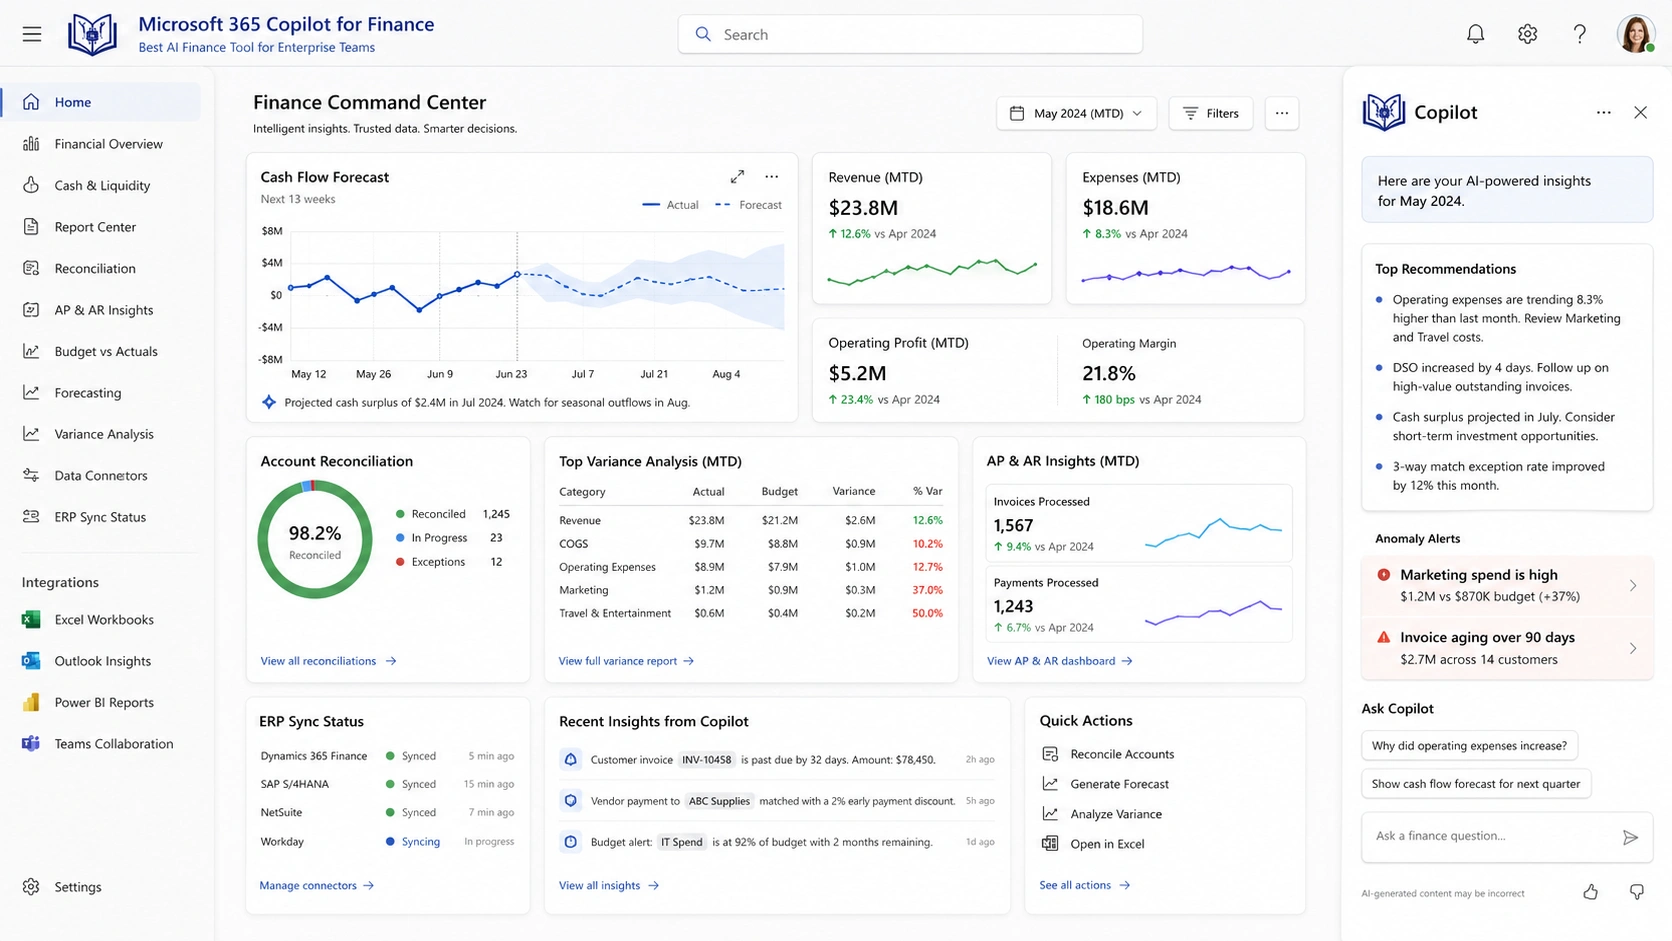This screenshot has width=1672, height=941.
Task: Click View AP & AR dashboard link
Action: (x=1060, y=661)
